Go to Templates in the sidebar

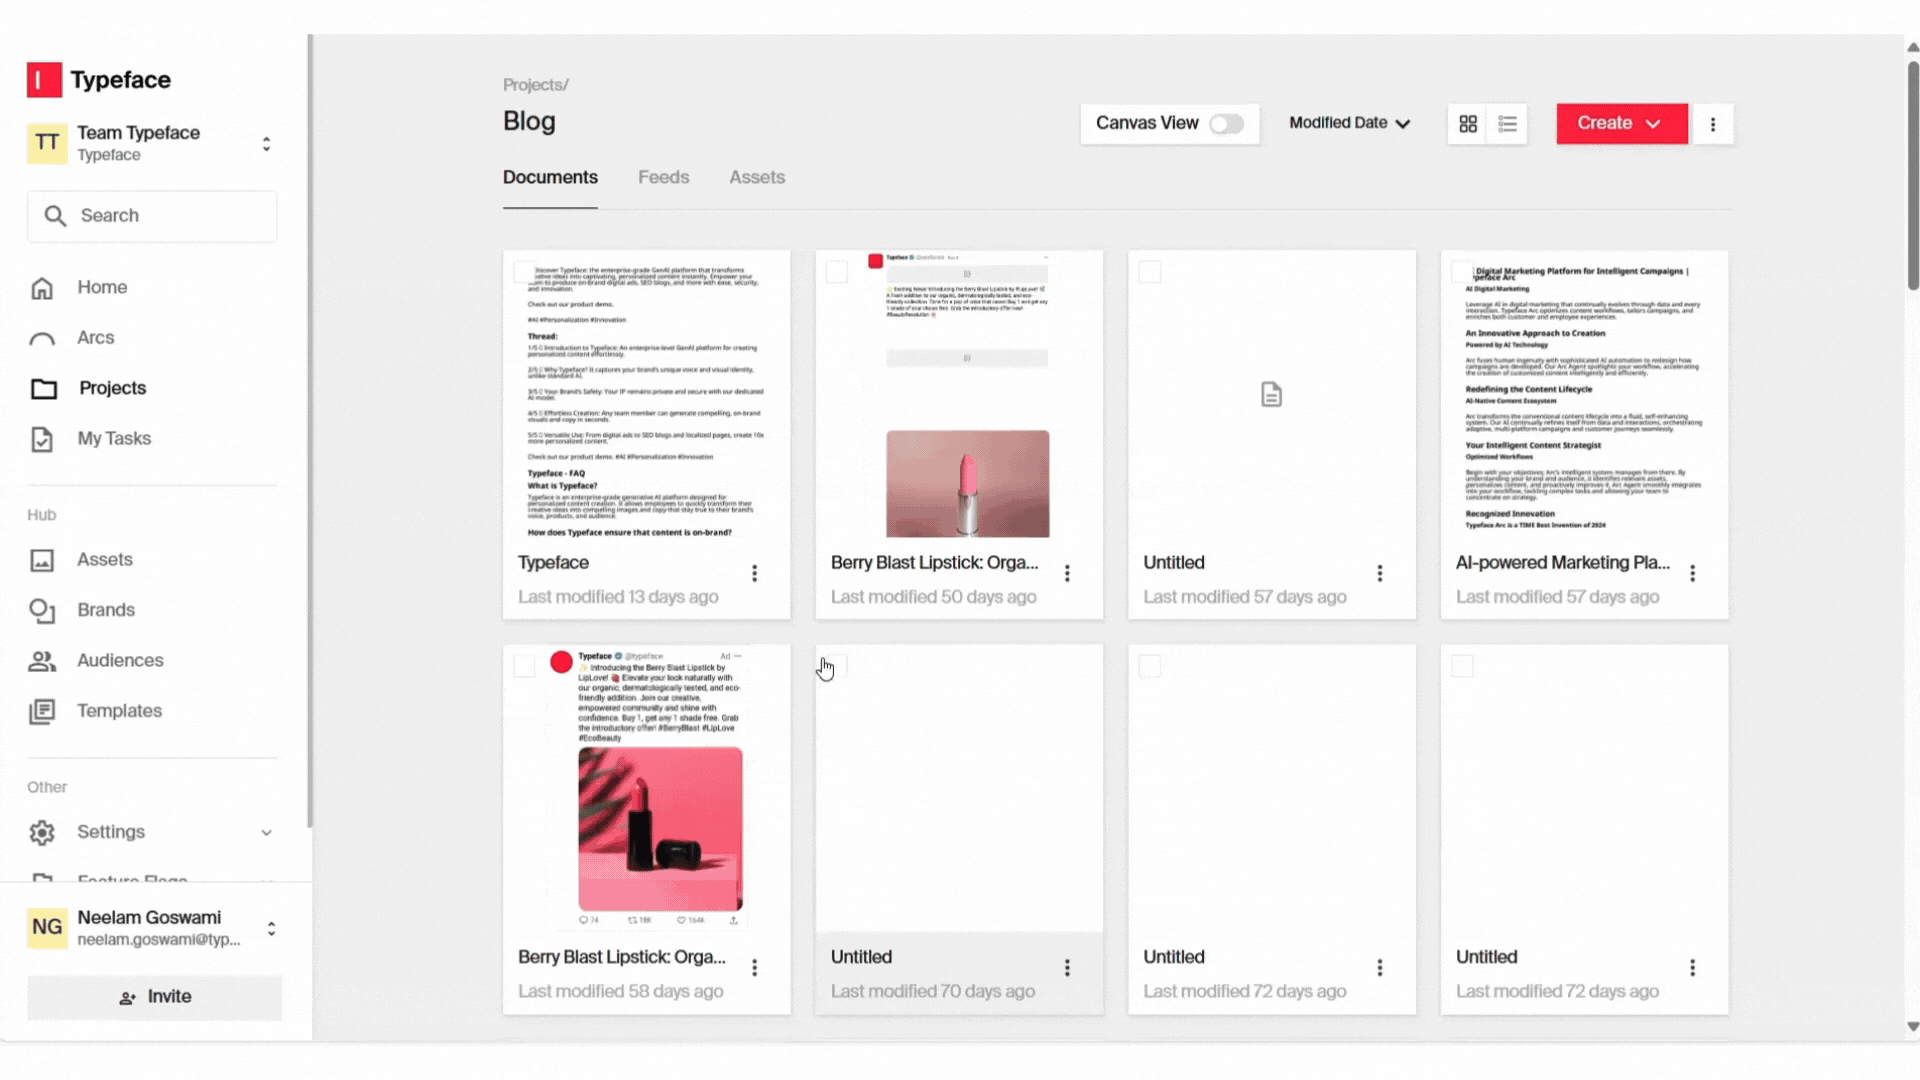pos(119,711)
